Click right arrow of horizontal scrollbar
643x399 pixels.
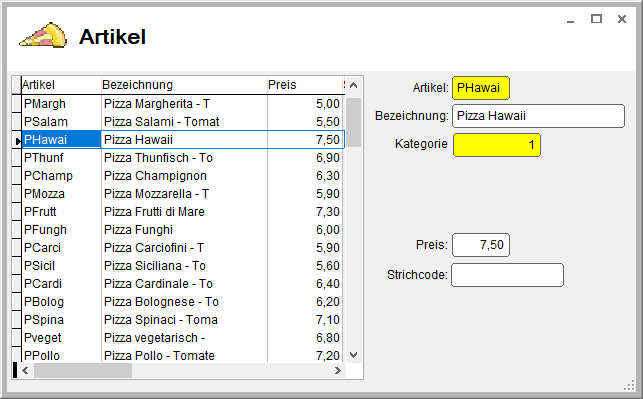point(337,370)
